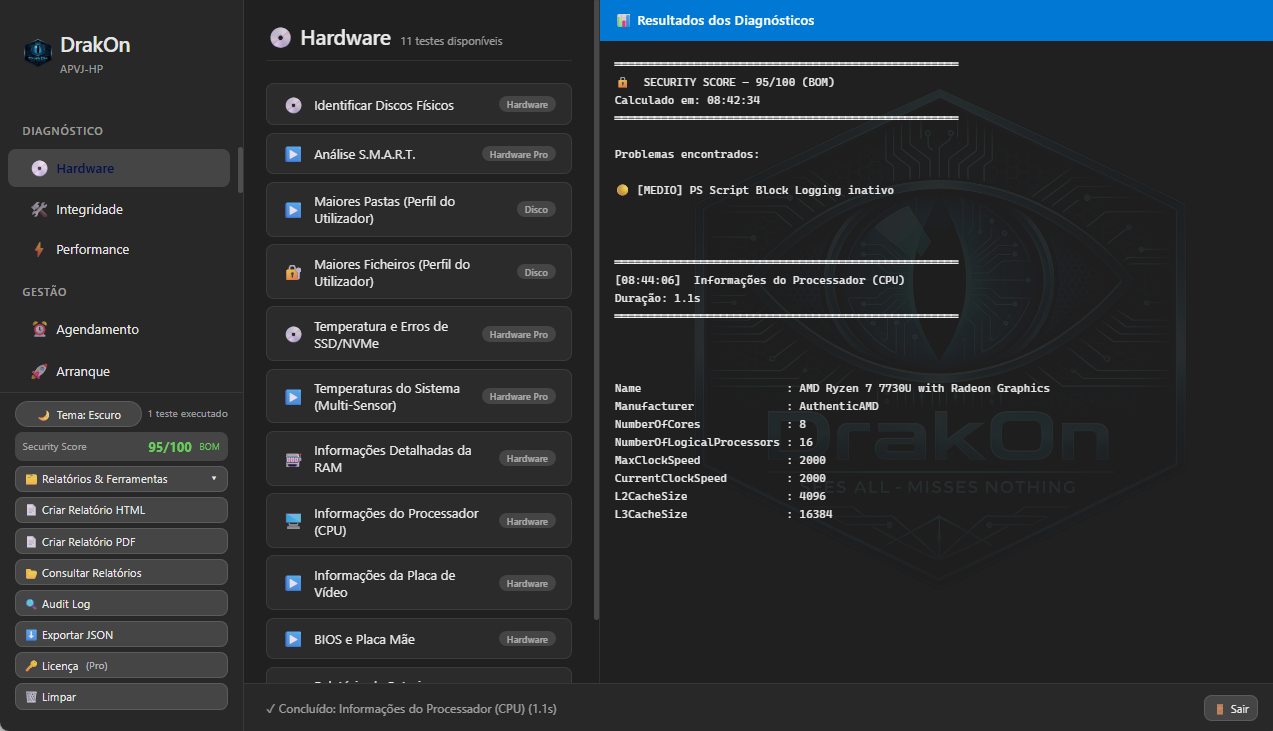Image resolution: width=1273 pixels, height=731 pixels.
Task: Click the magnifier icon on Audit Log
Action: [x=31, y=604]
